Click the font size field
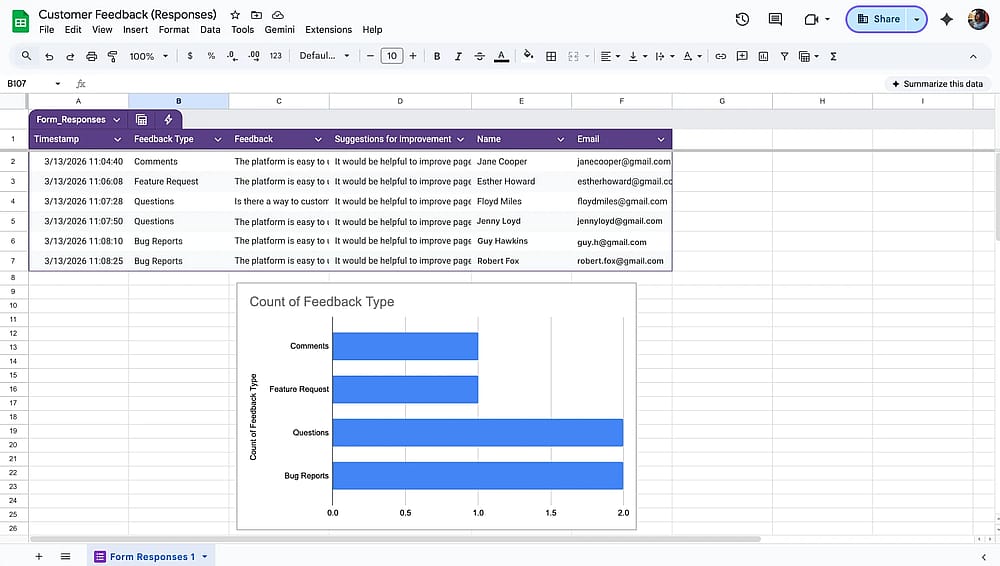This screenshot has width=1000, height=566. (392, 56)
